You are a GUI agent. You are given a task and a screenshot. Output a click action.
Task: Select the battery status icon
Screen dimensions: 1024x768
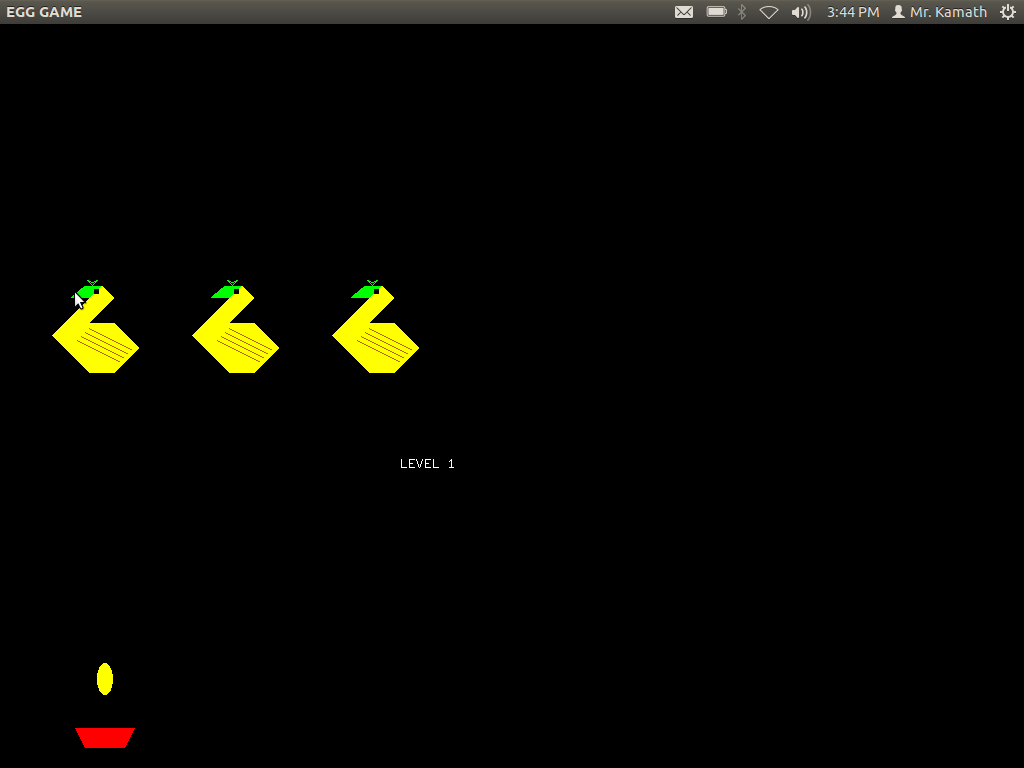tap(716, 11)
